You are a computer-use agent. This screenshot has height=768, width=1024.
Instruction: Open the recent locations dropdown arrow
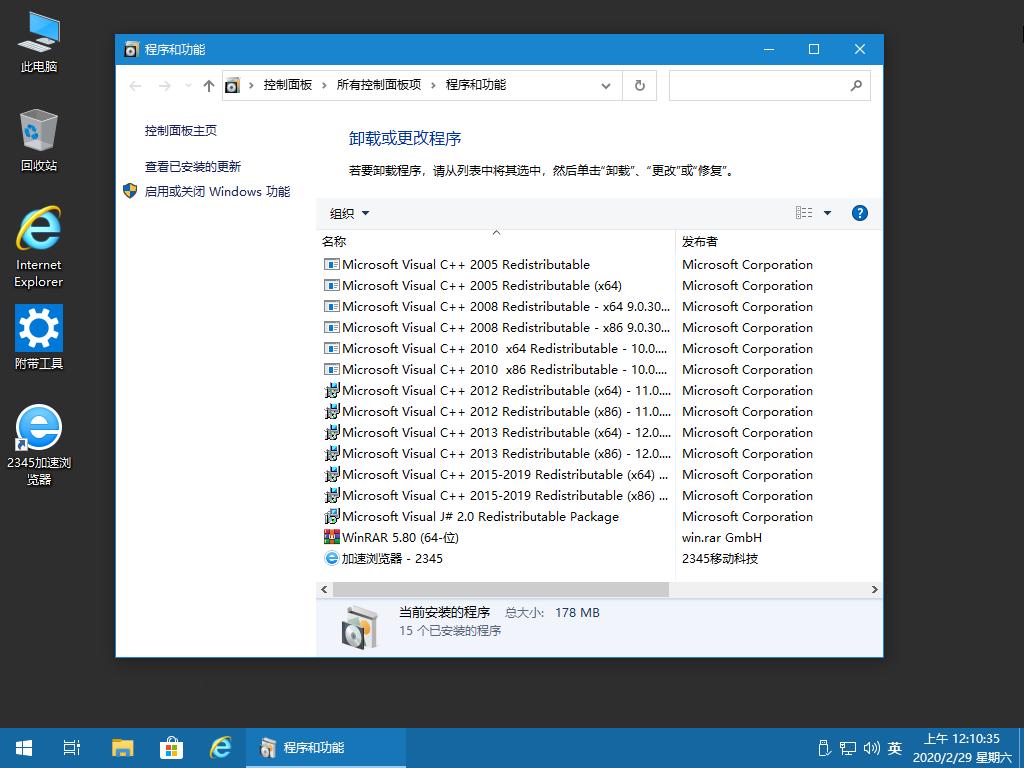click(x=188, y=86)
